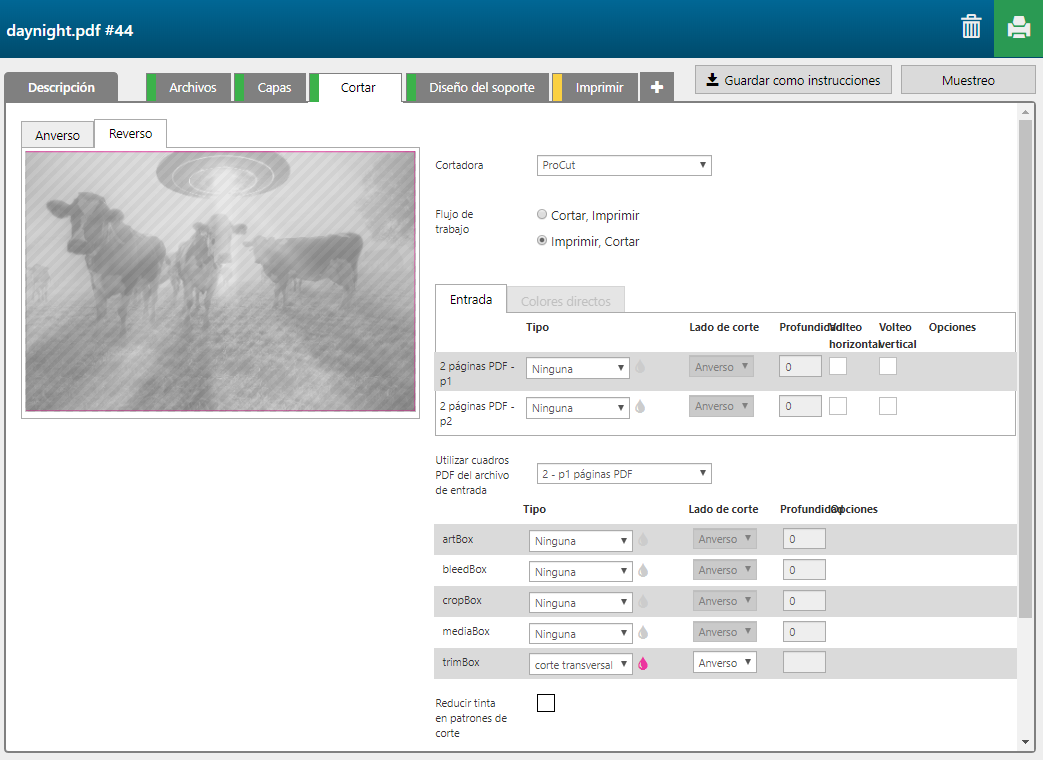Click the droplet icon for cropBox

click(x=643, y=602)
